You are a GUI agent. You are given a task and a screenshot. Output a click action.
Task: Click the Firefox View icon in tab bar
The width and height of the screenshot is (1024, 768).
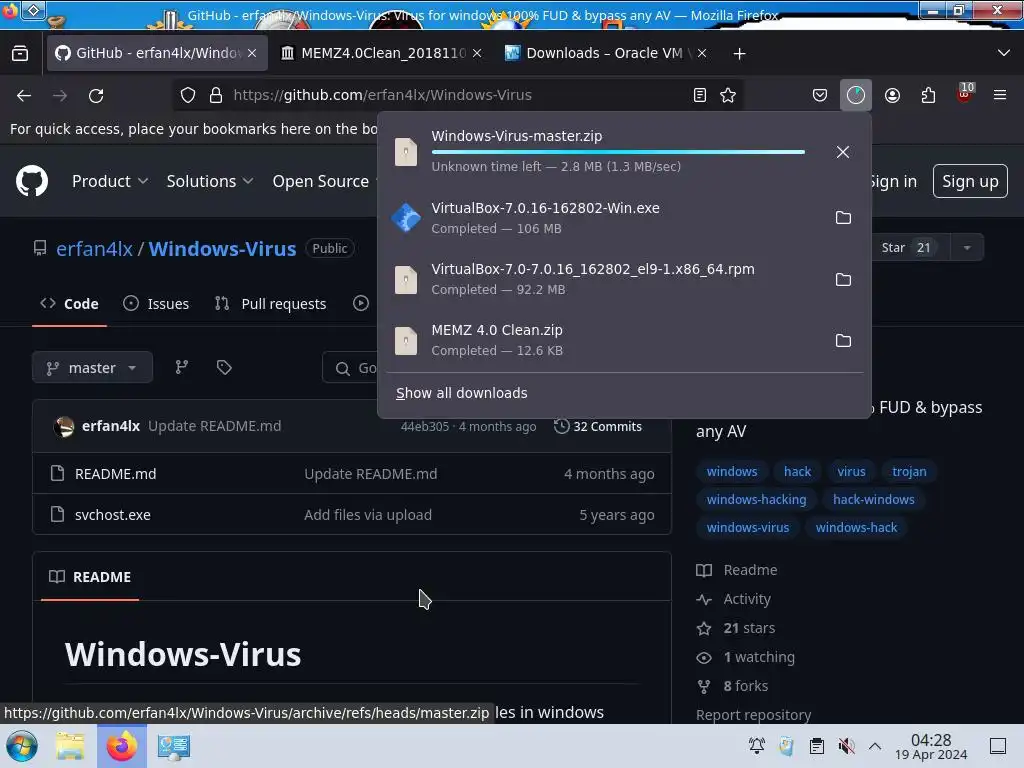(x=20, y=53)
